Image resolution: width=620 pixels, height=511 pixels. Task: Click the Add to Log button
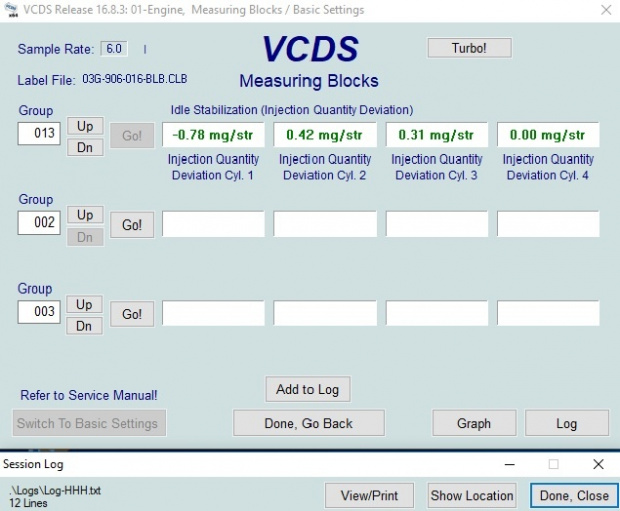(x=308, y=389)
